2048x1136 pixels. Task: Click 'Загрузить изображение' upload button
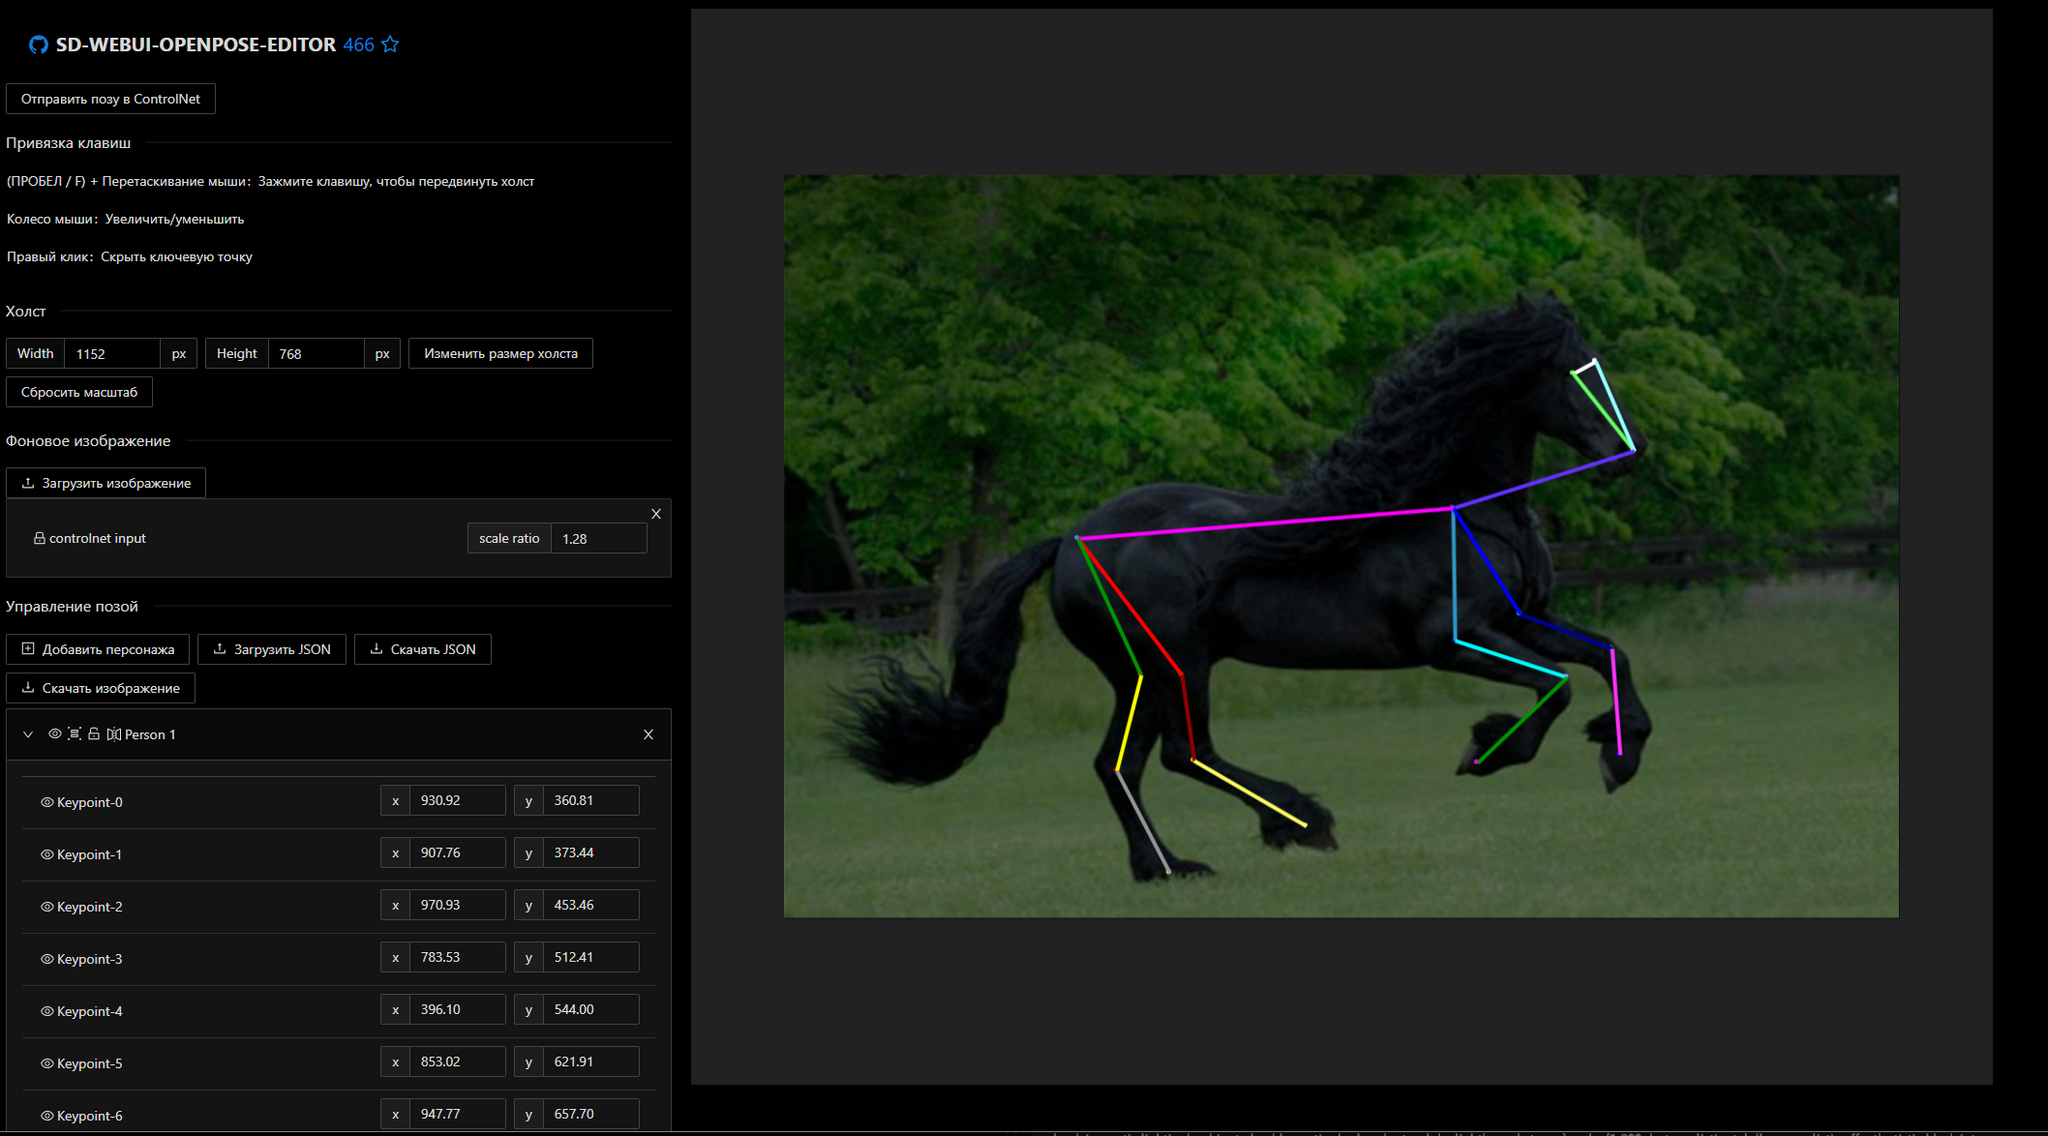(x=106, y=483)
